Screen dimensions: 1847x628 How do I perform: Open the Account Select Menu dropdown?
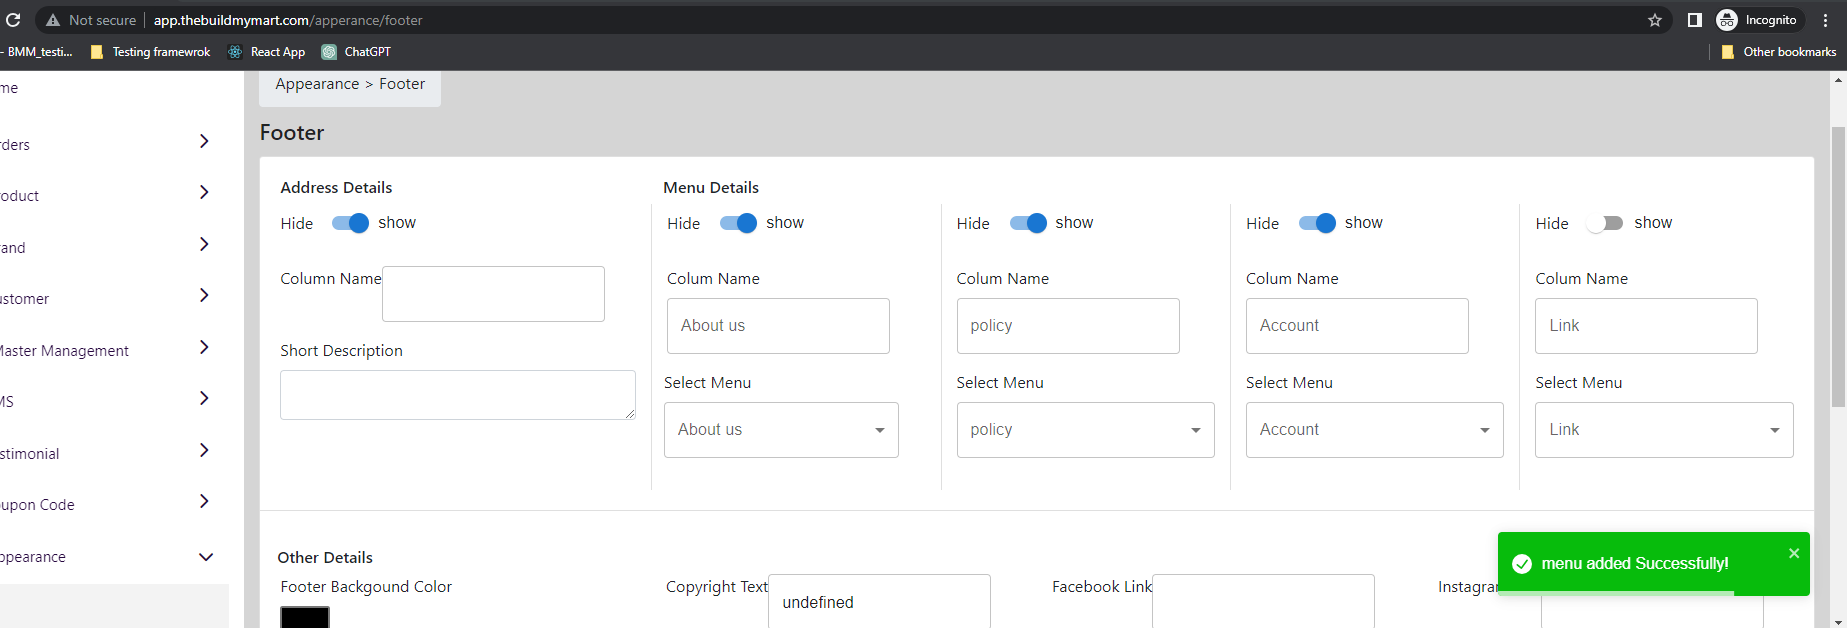(1375, 430)
